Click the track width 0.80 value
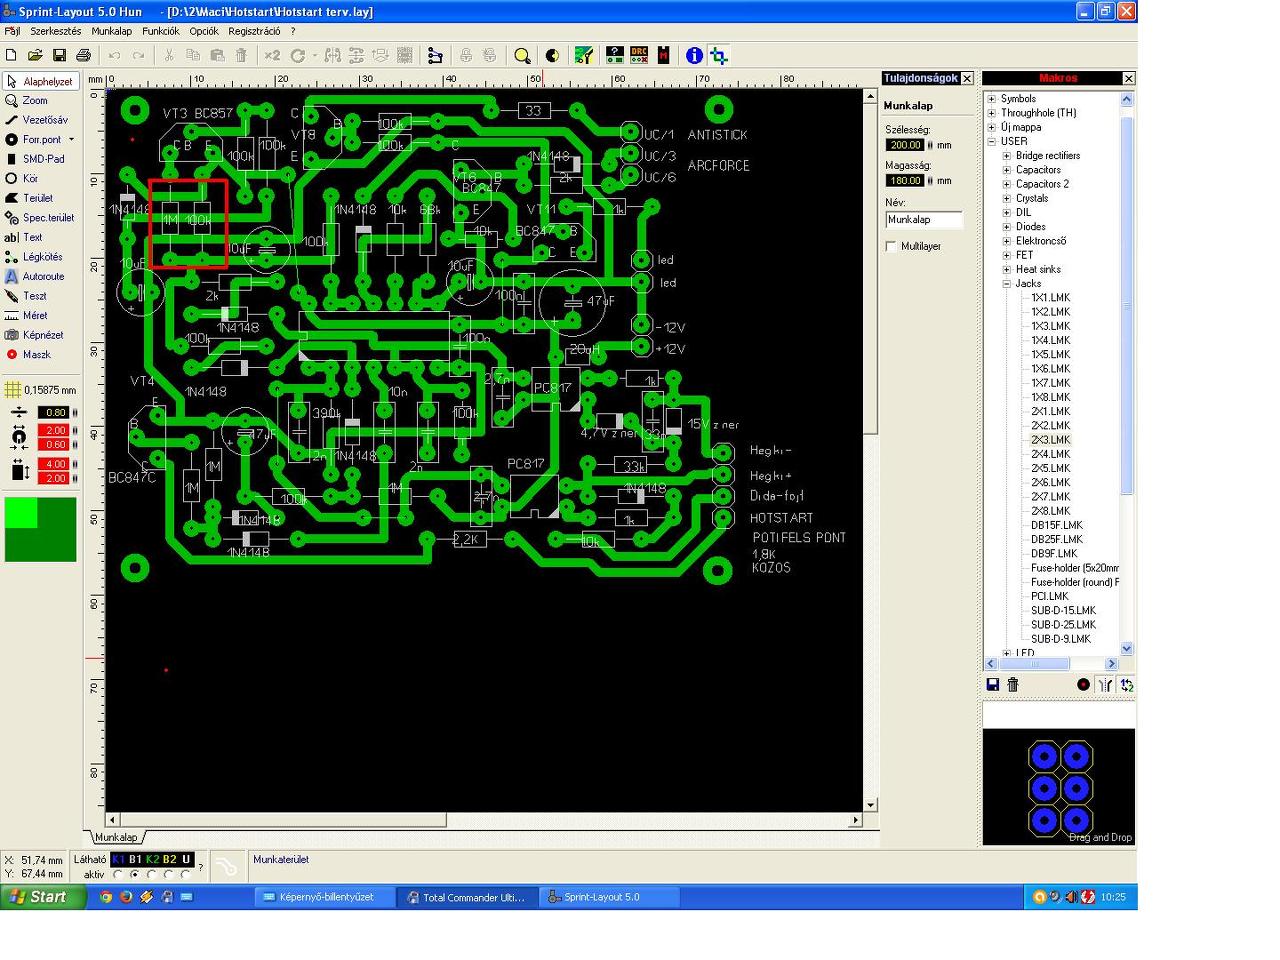The height and width of the screenshot is (960, 1280). (x=54, y=412)
